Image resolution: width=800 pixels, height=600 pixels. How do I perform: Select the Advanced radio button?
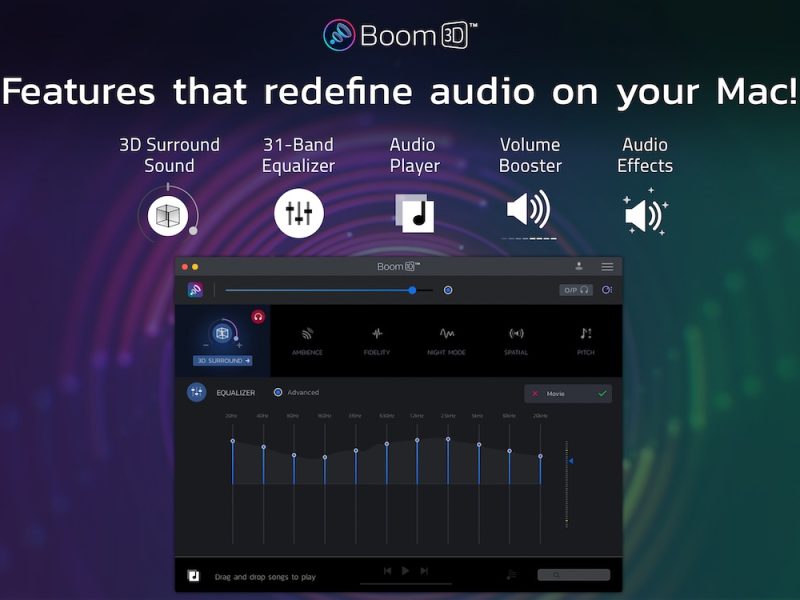tap(278, 392)
